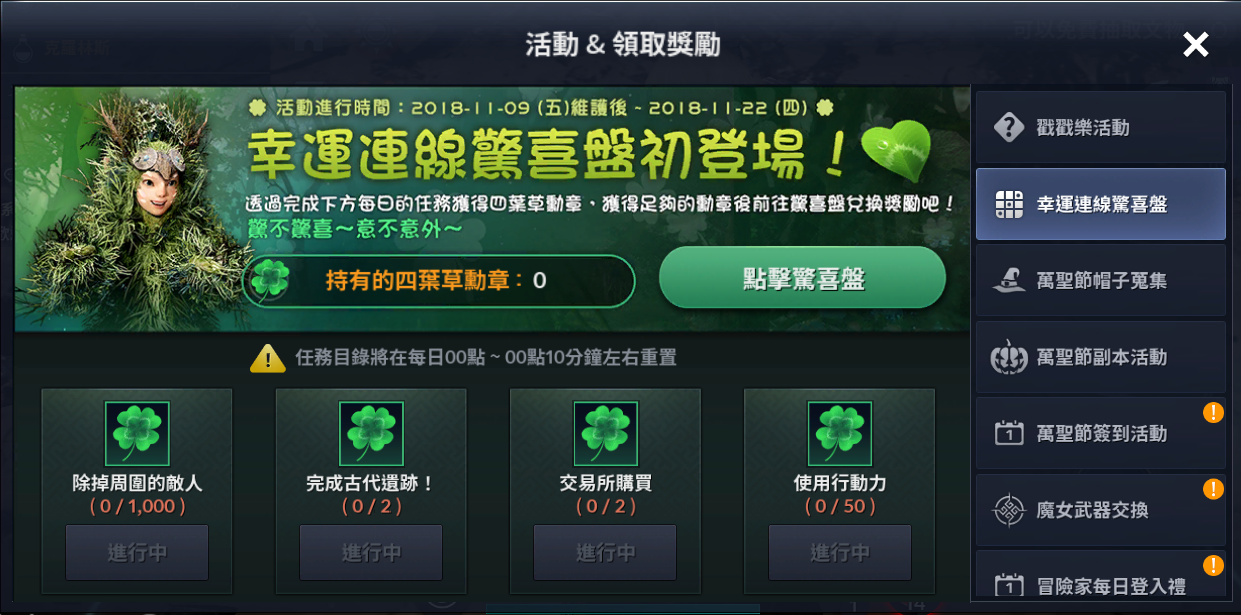This screenshot has height=615, width=1241.
Task: Click the clover icon above 完成古代遺跡！
Action: coord(371,434)
